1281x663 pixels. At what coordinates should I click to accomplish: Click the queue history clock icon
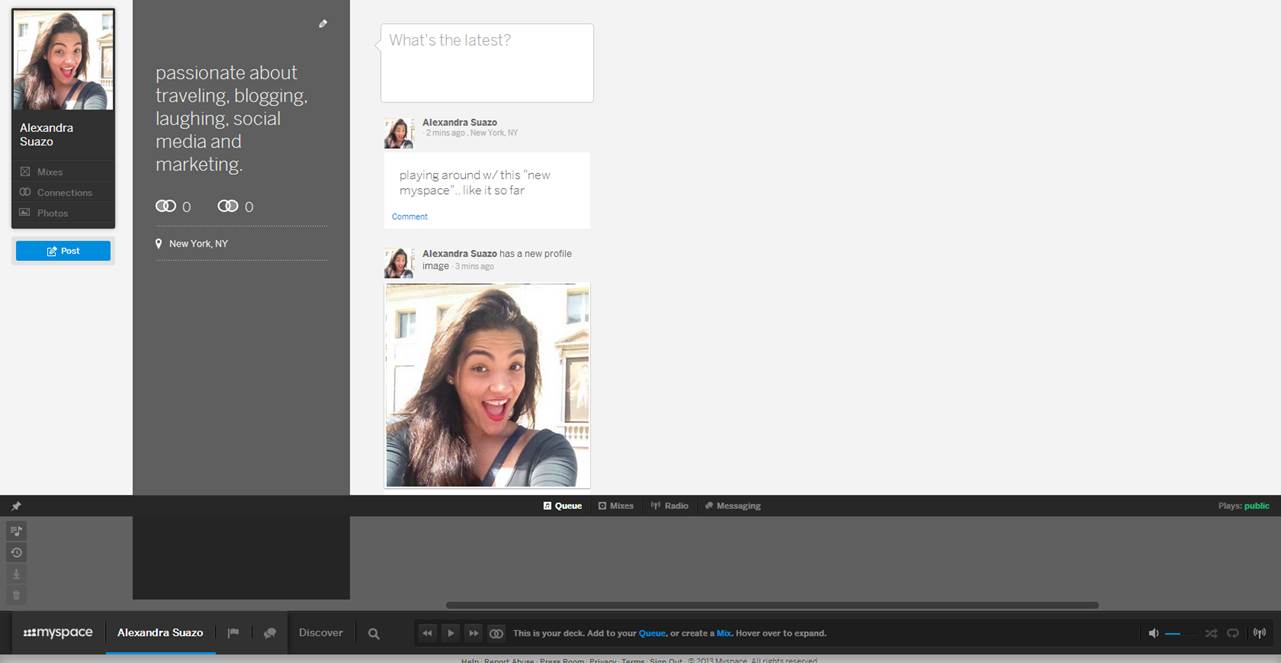pyautogui.click(x=16, y=553)
